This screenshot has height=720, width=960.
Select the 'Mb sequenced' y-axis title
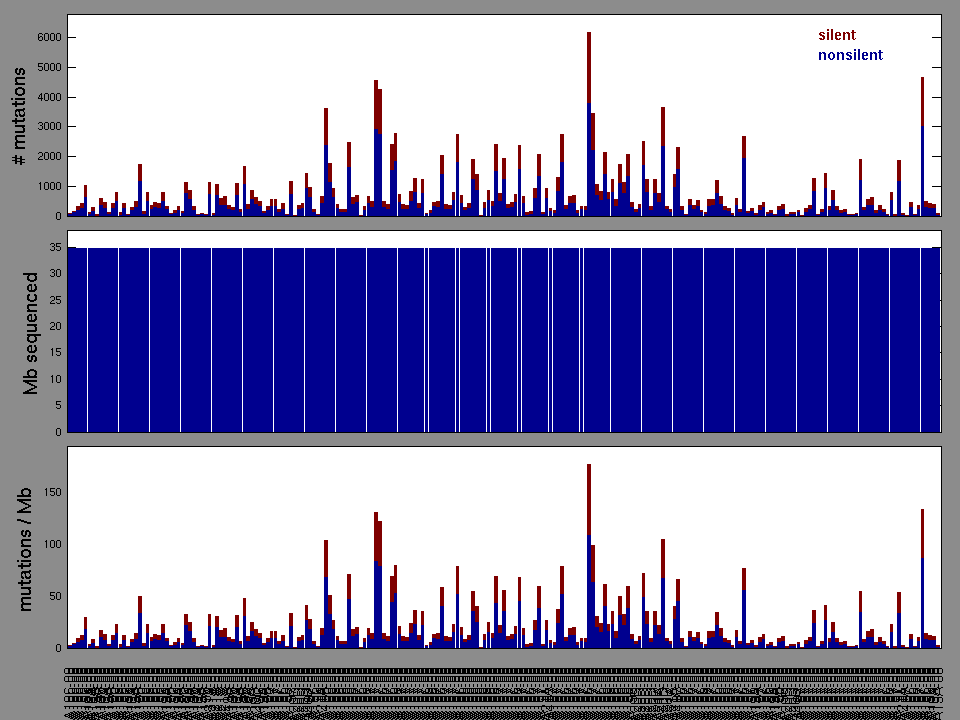(31, 332)
